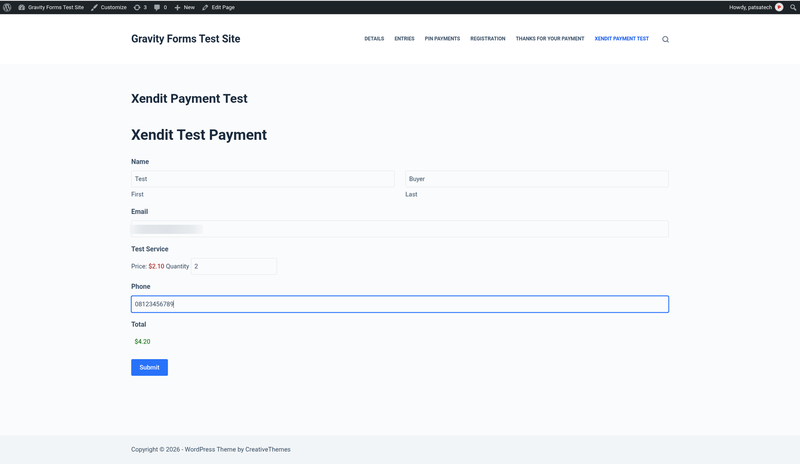Click the Last sub-label under name
800x464 pixels.
[x=411, y=194]
